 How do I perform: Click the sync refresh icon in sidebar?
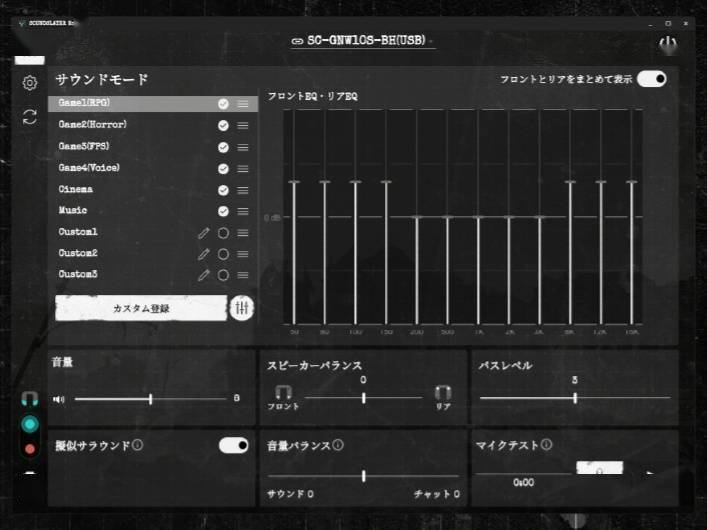click(x=30, y=117)
